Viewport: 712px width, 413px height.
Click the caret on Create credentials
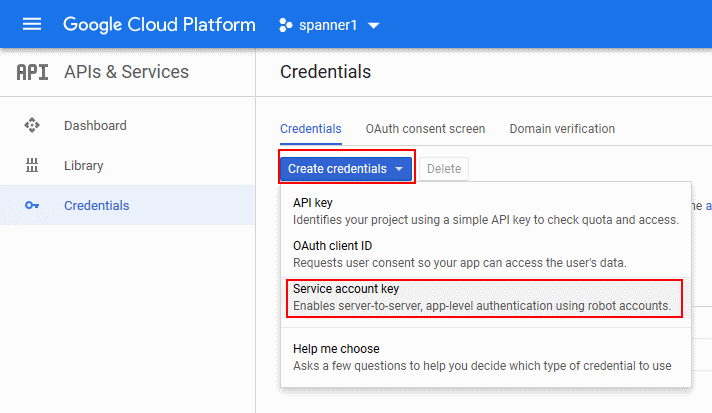(400, 169)
